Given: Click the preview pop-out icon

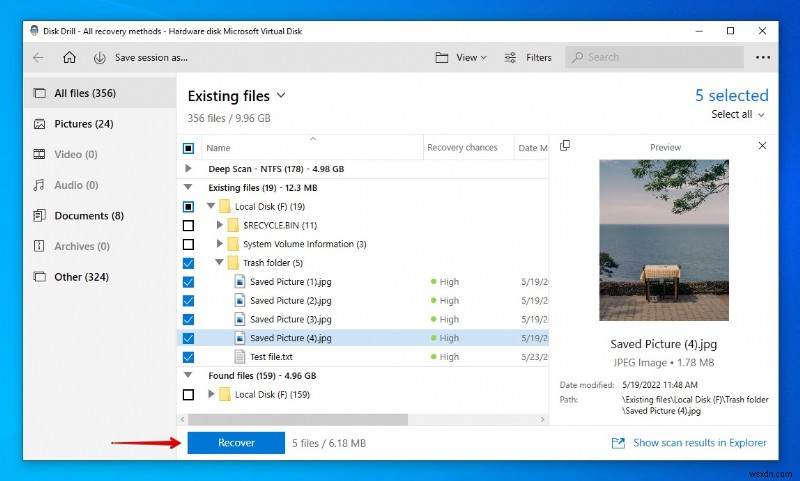Looking at the screenshot, I should [x=565, y=146].
